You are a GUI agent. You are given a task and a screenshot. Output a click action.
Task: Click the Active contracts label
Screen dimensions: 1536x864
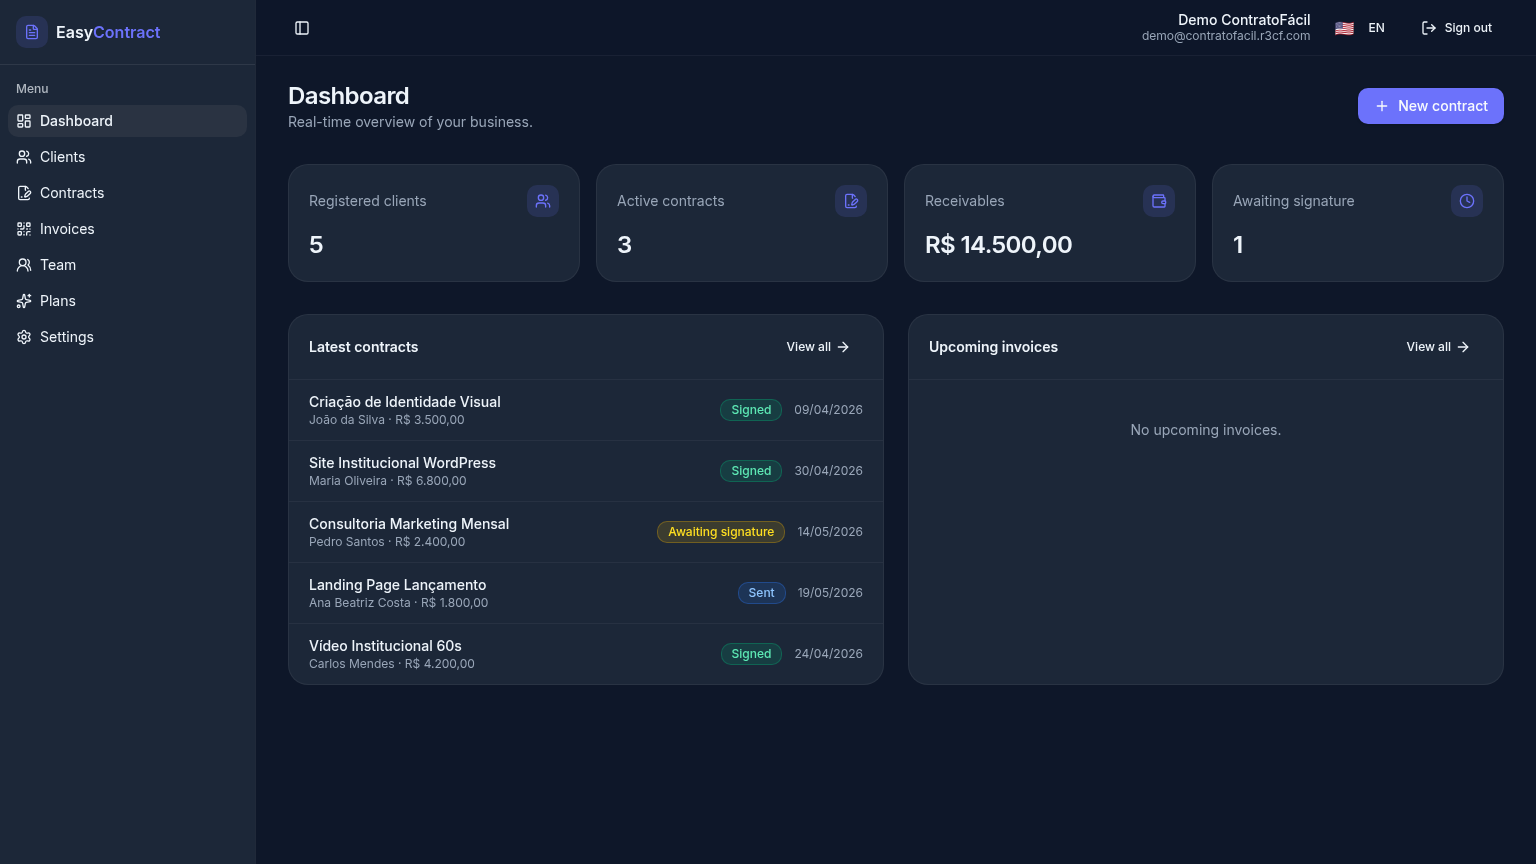(671, 201)
